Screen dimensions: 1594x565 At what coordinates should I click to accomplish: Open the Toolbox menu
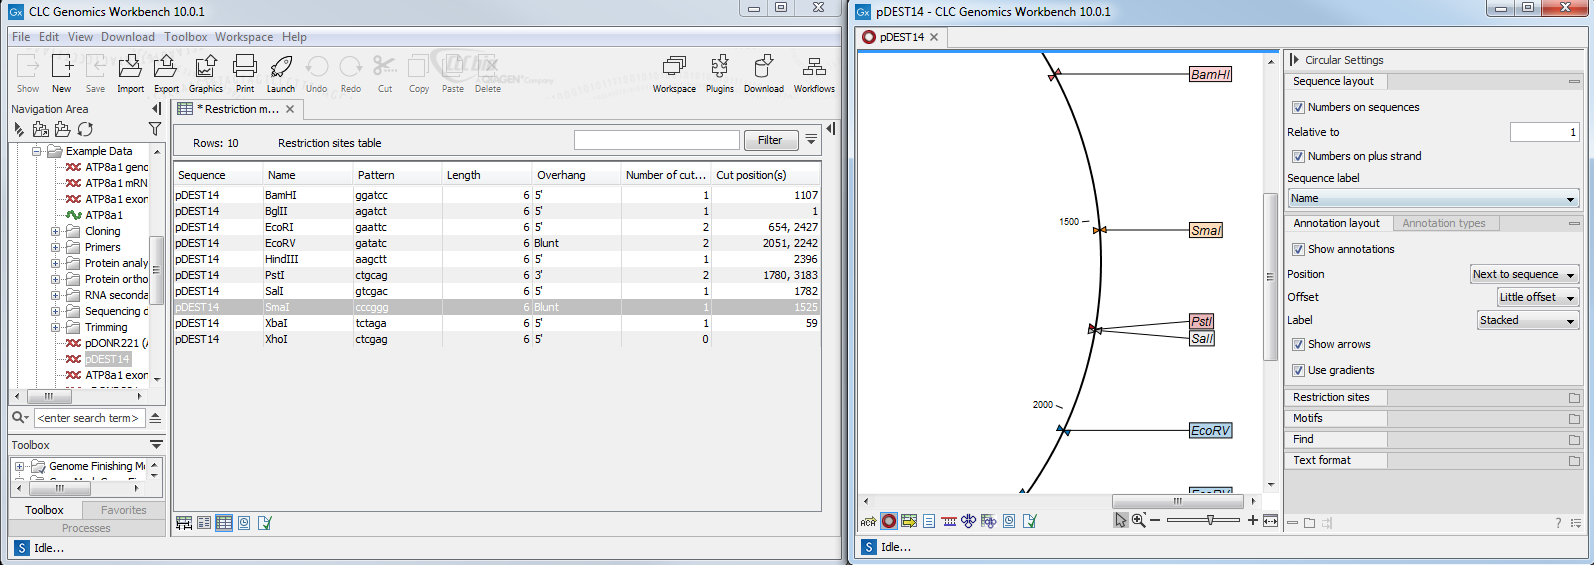tap(185, 37)
